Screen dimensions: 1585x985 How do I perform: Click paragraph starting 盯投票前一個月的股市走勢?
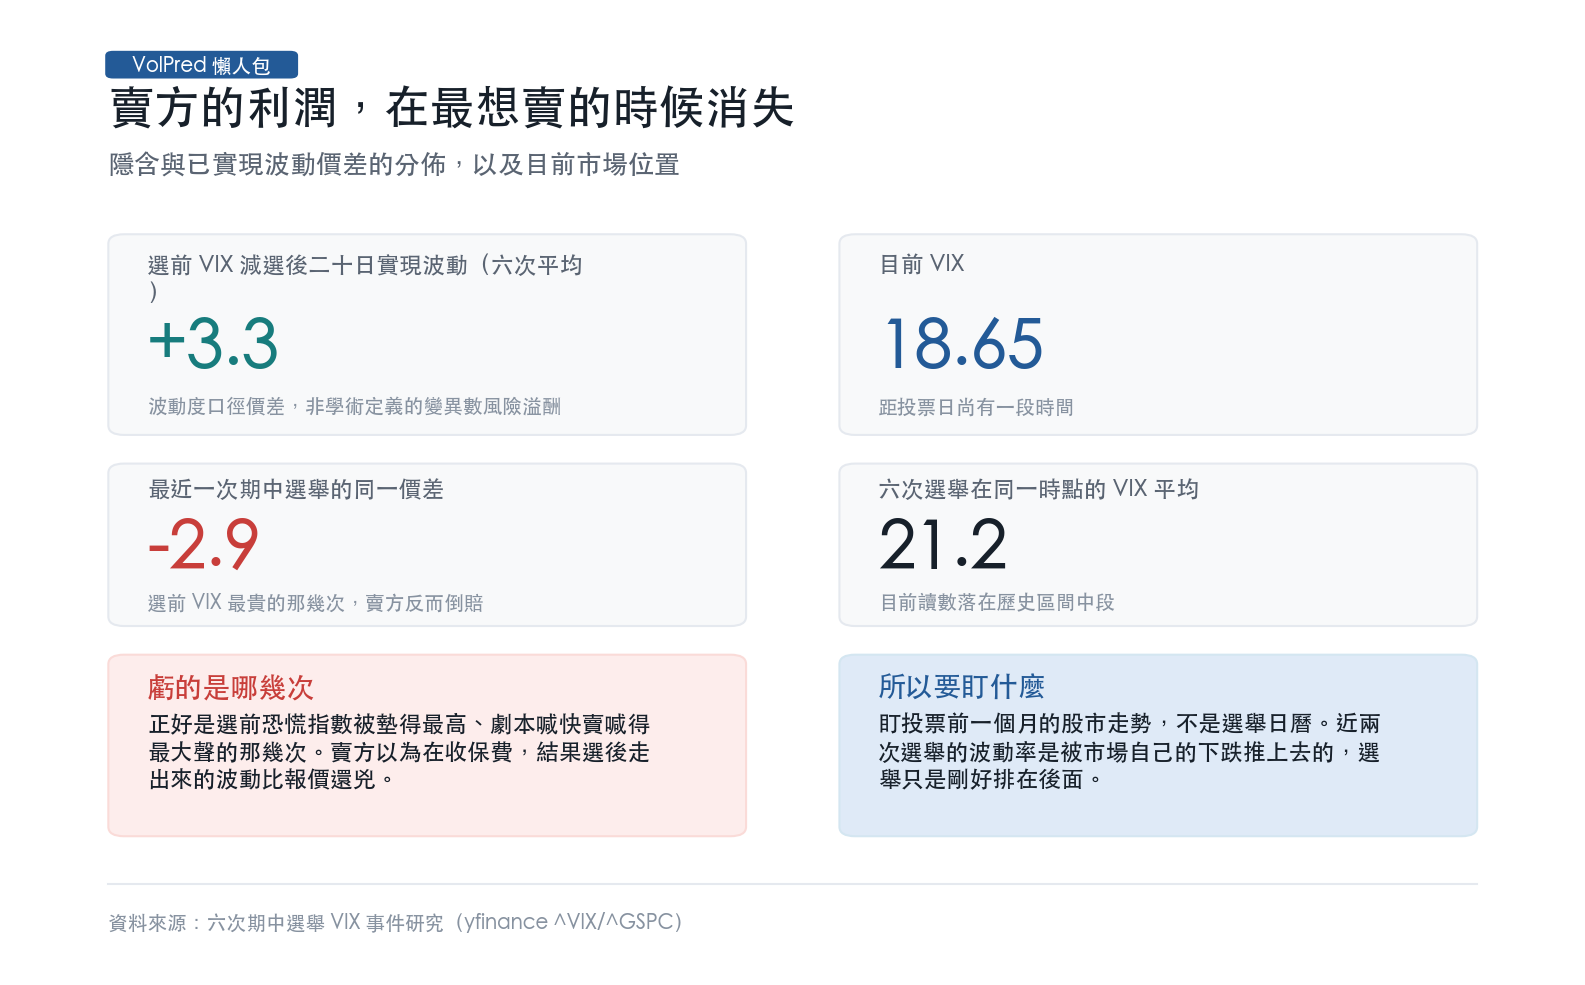(x=1130, y=751)
